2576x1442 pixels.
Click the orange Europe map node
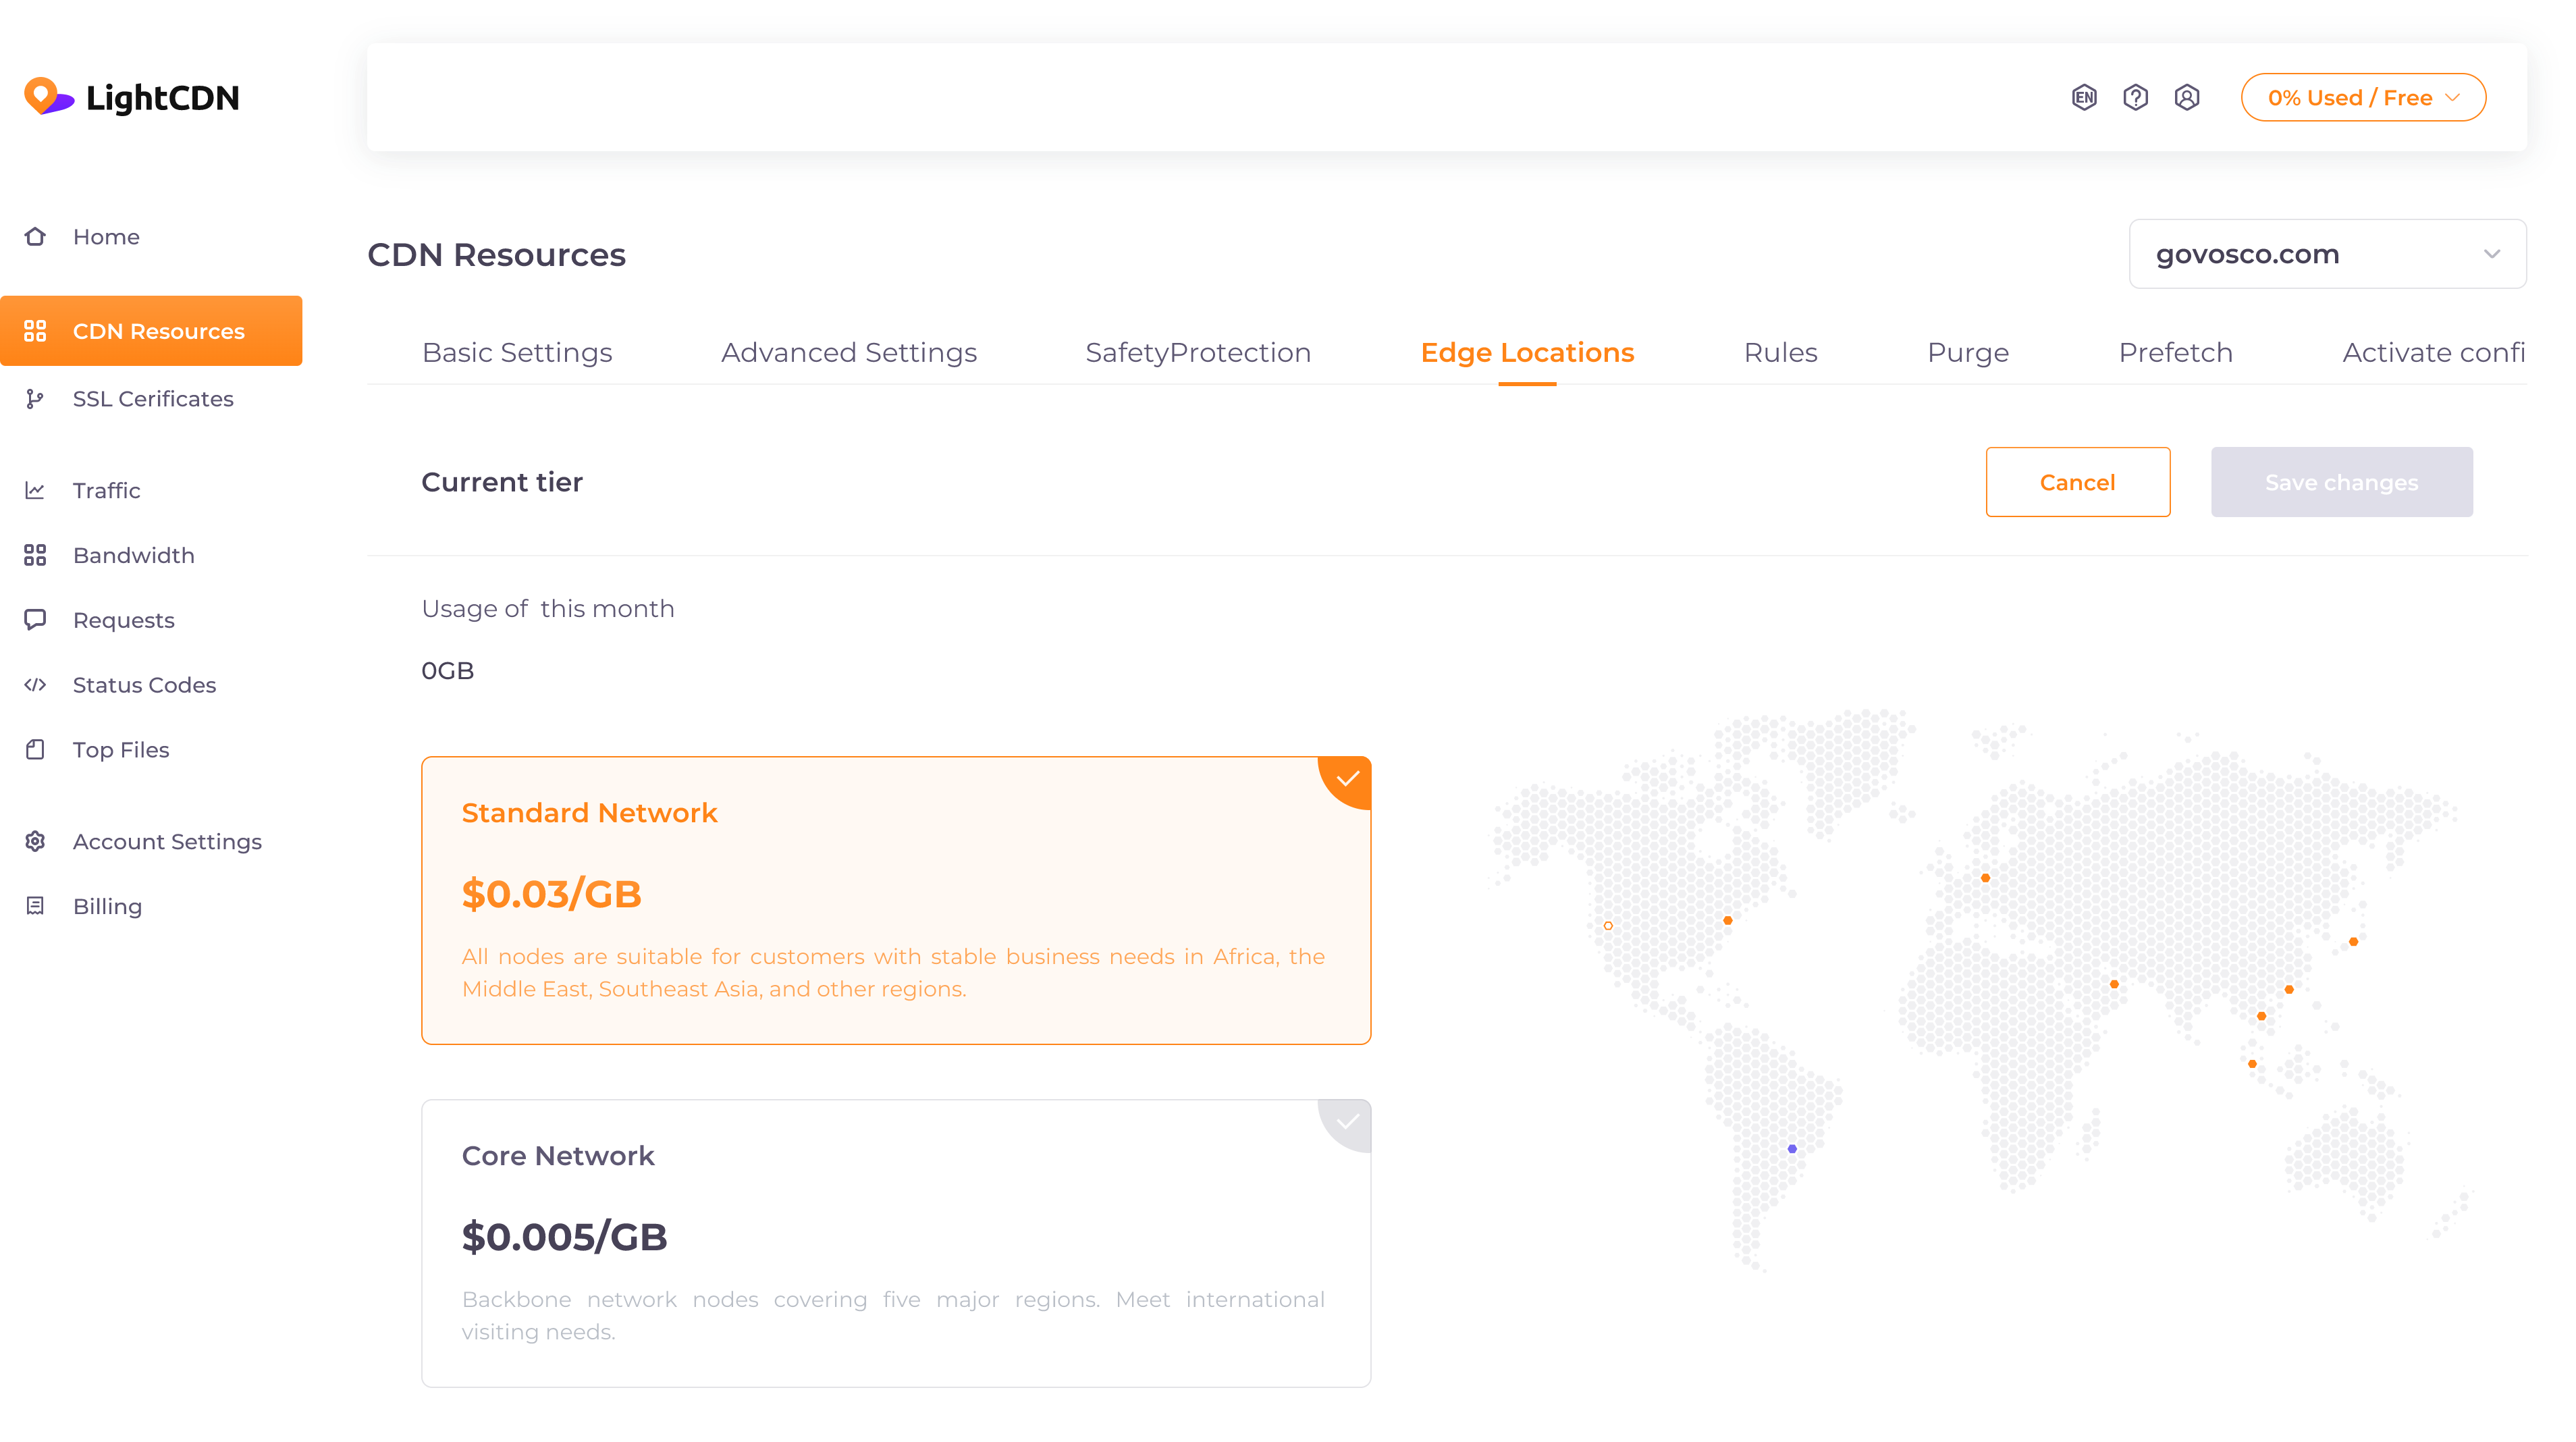[x=1985, y=878]
